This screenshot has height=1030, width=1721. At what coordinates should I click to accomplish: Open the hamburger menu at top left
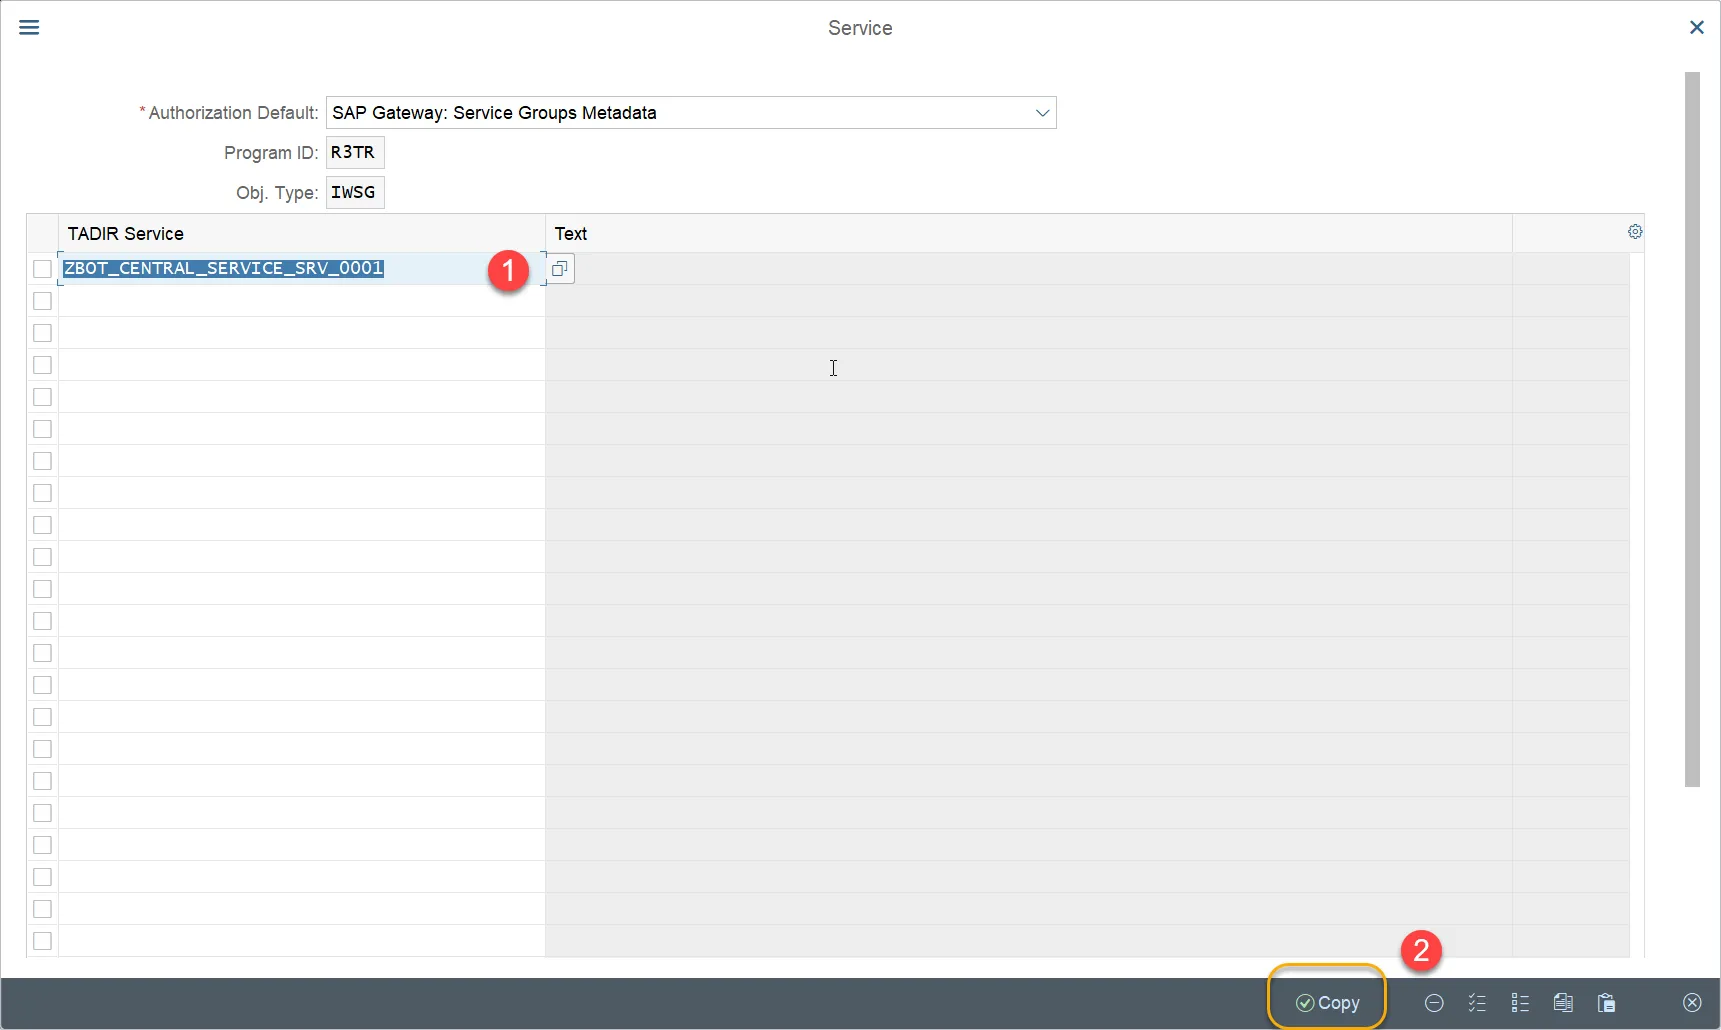click(x=29, y=27)
